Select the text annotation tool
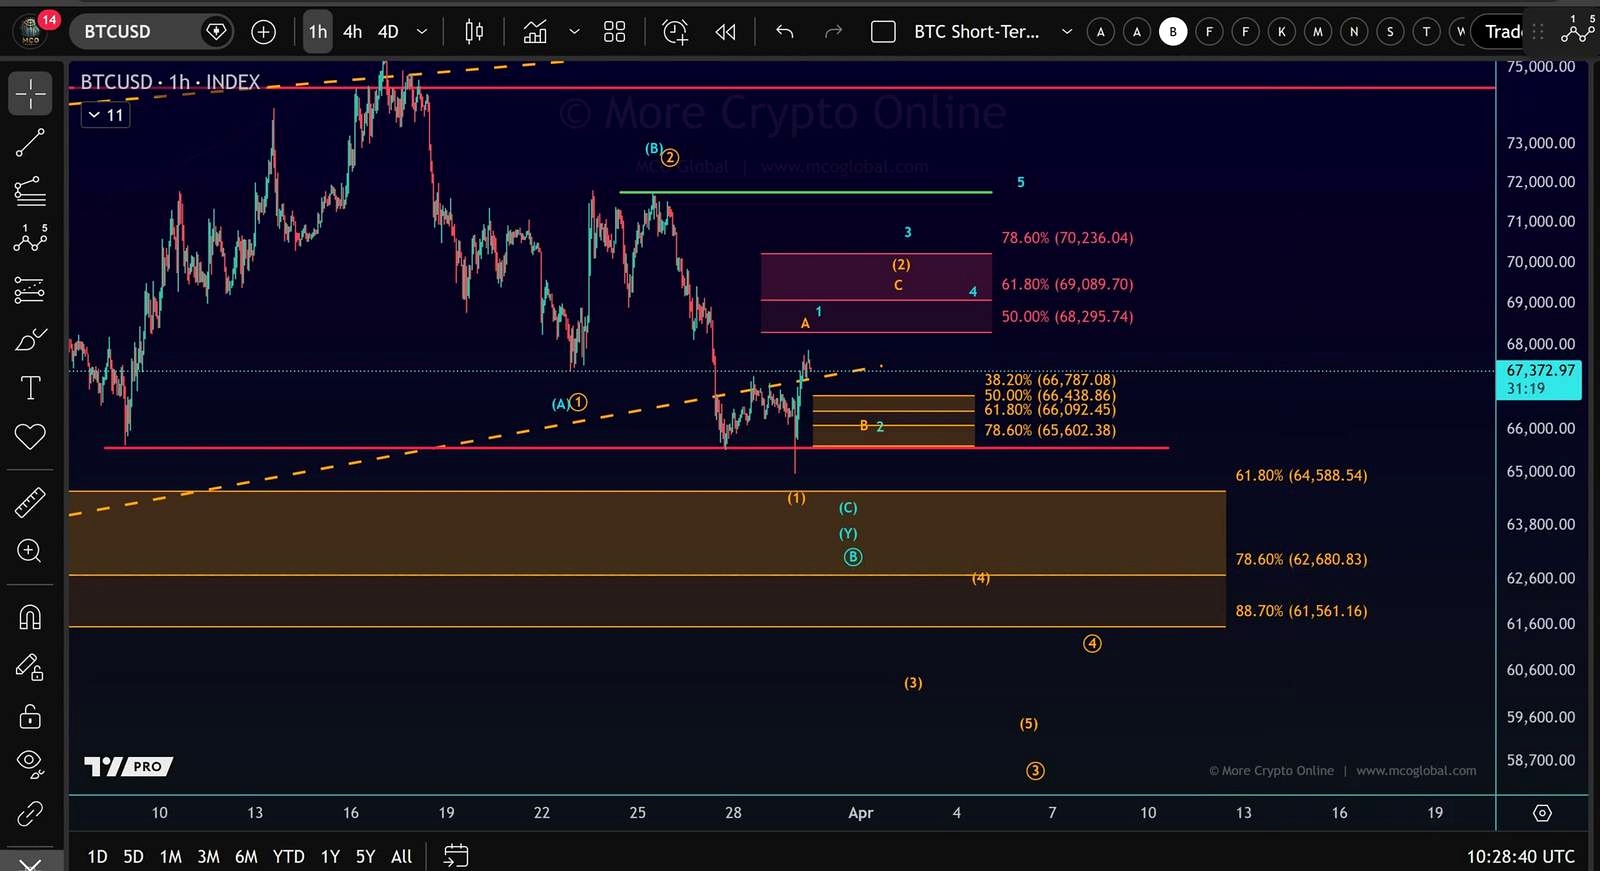This screenshot has height=871, width=1600. (30, 388)
